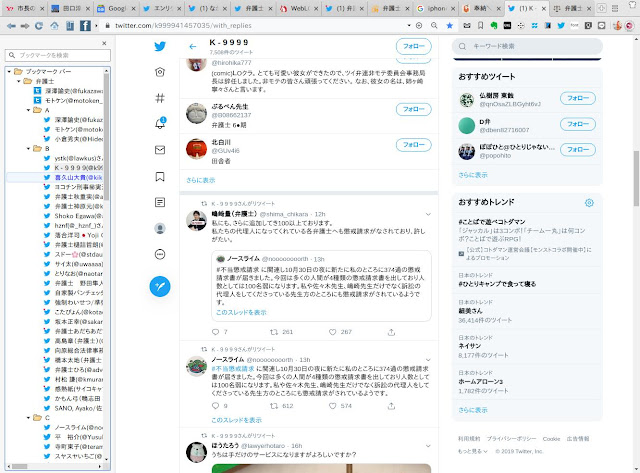Viewport: 640px width, 473px height.
Task: Open Twitter lists icon
Action: (x=160, y=202)
